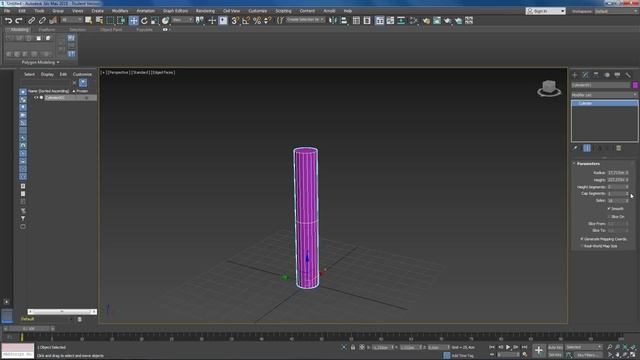Click the Play Animation button
This screenshot has height=360, width=640.
click(x=508, y=347)
